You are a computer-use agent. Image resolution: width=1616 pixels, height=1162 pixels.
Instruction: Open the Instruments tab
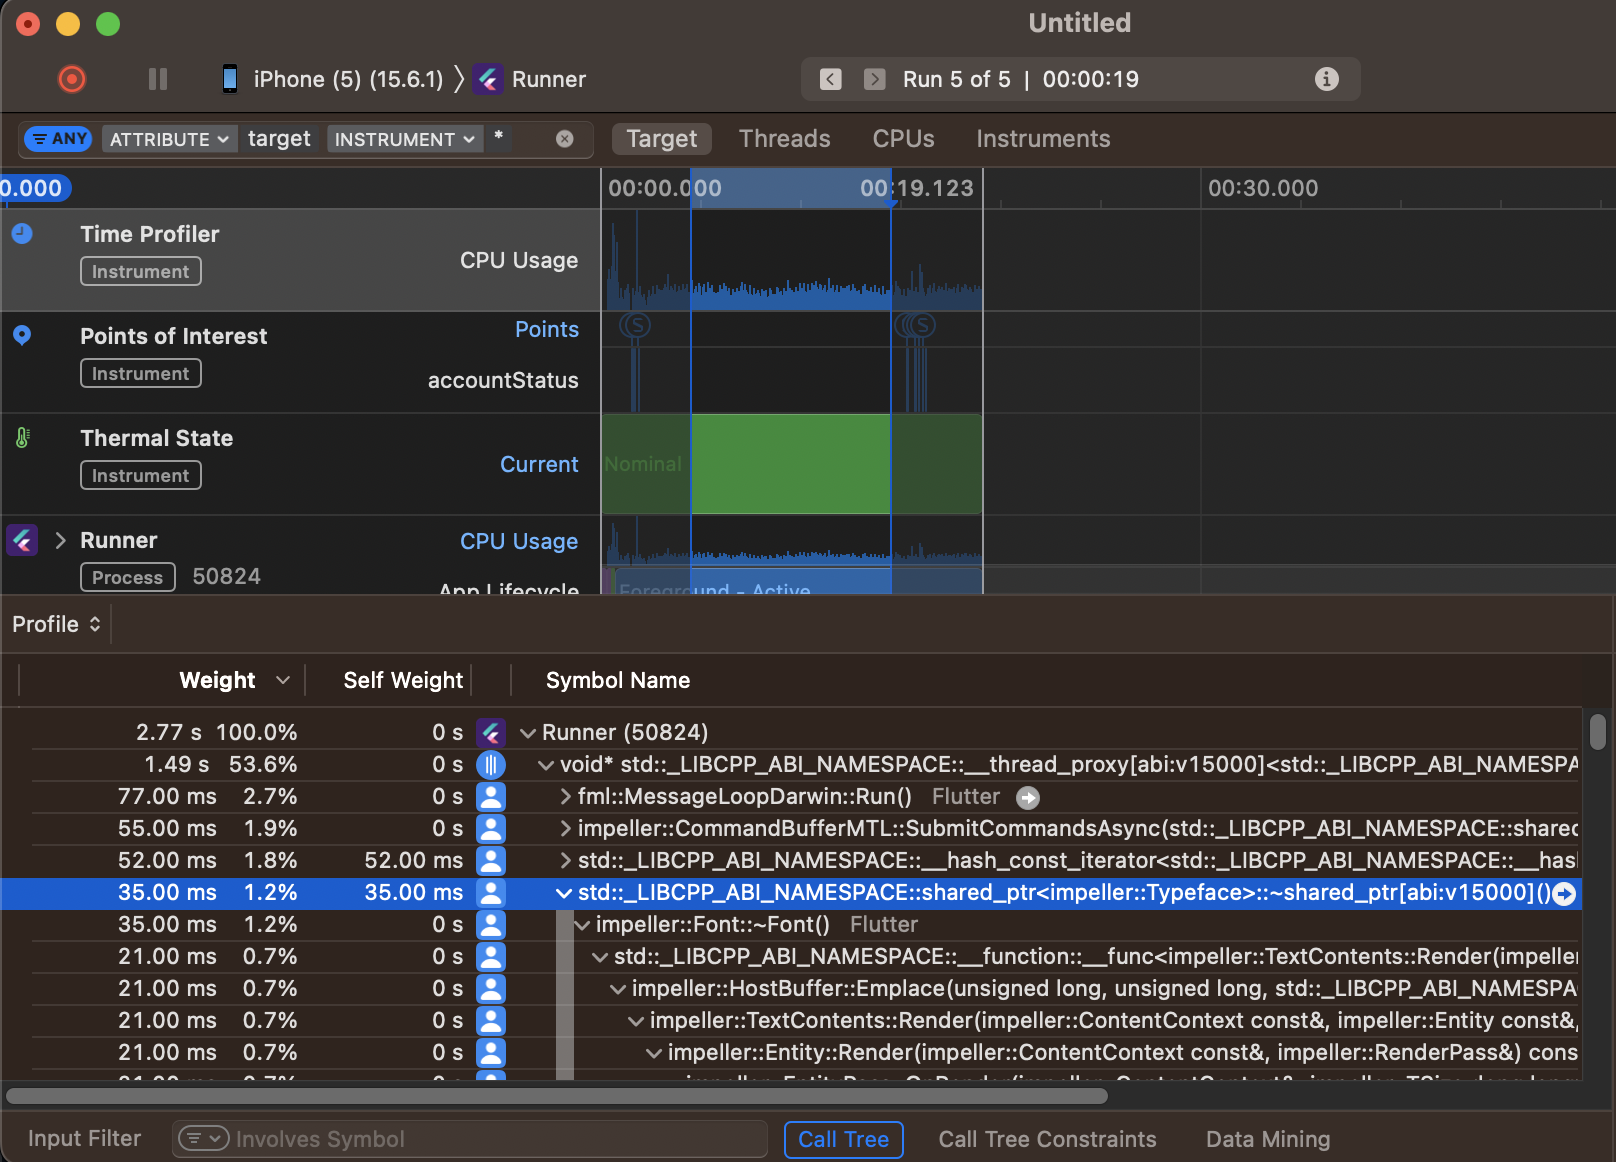[x=1043, y=139]
